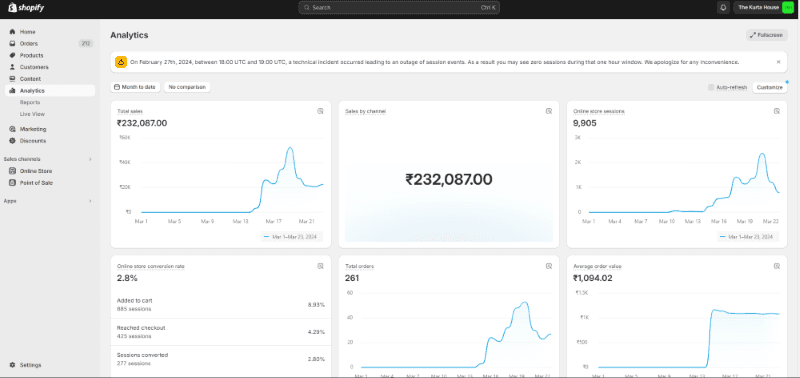
Task: Click the 9,905 sessions value
Action: [x=585, y=123]
